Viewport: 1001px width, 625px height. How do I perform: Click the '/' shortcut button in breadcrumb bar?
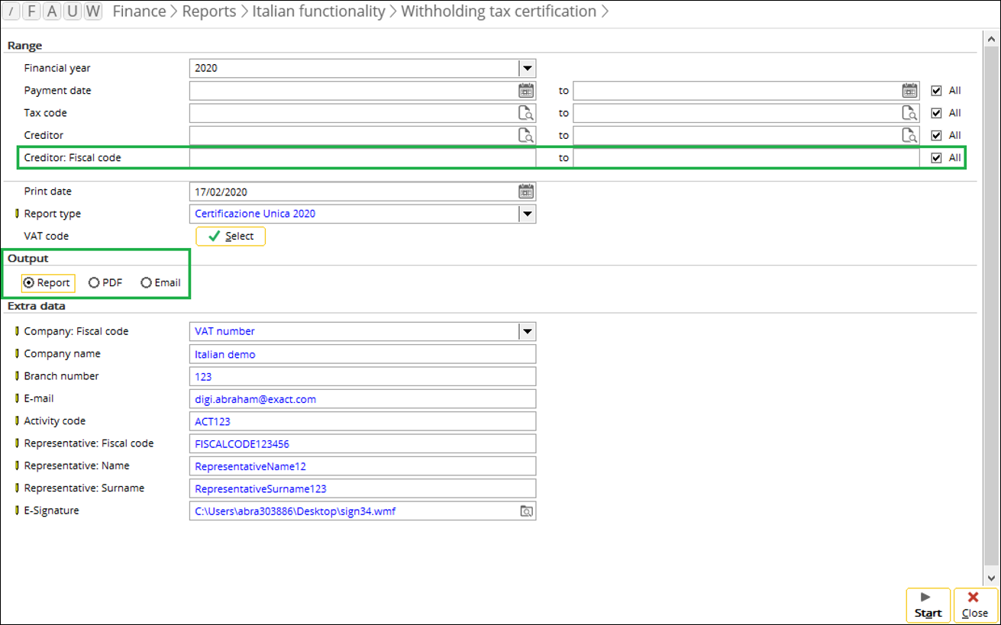point(11,11)
